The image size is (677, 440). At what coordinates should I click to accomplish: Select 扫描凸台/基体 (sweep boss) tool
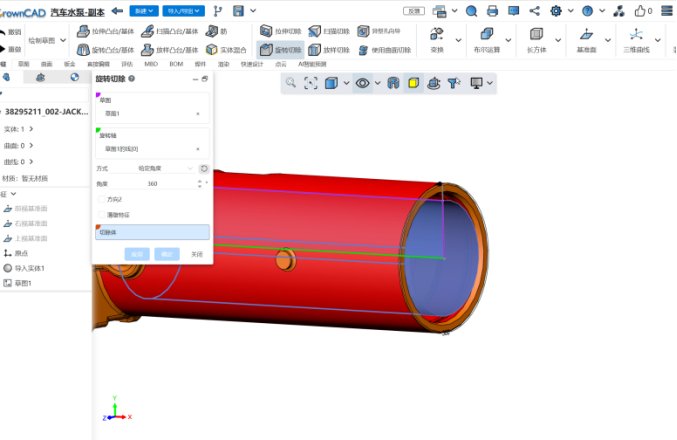170,32
